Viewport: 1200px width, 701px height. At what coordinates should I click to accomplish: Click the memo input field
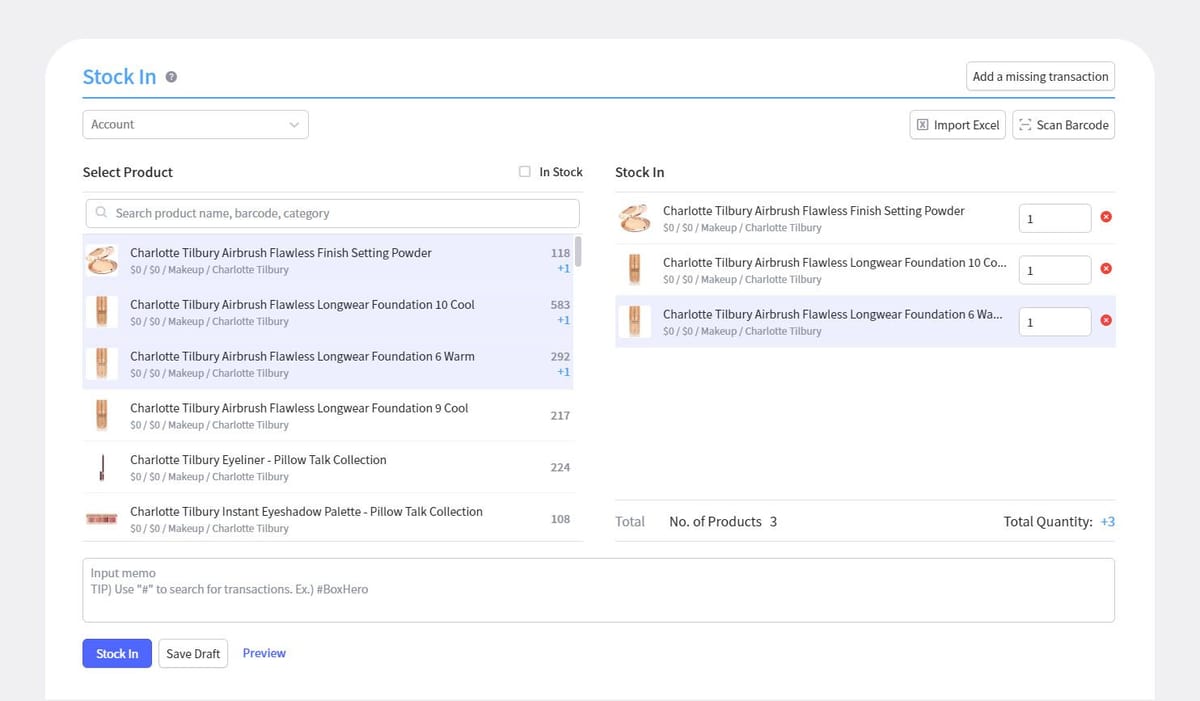[x=598, y=590]
